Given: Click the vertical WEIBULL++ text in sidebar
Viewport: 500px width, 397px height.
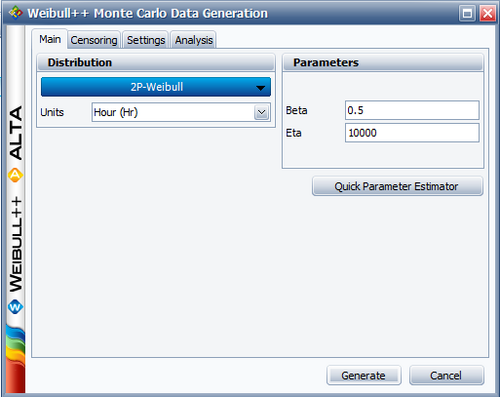Looking at the screenshot, I should click(x=16, y=245).
